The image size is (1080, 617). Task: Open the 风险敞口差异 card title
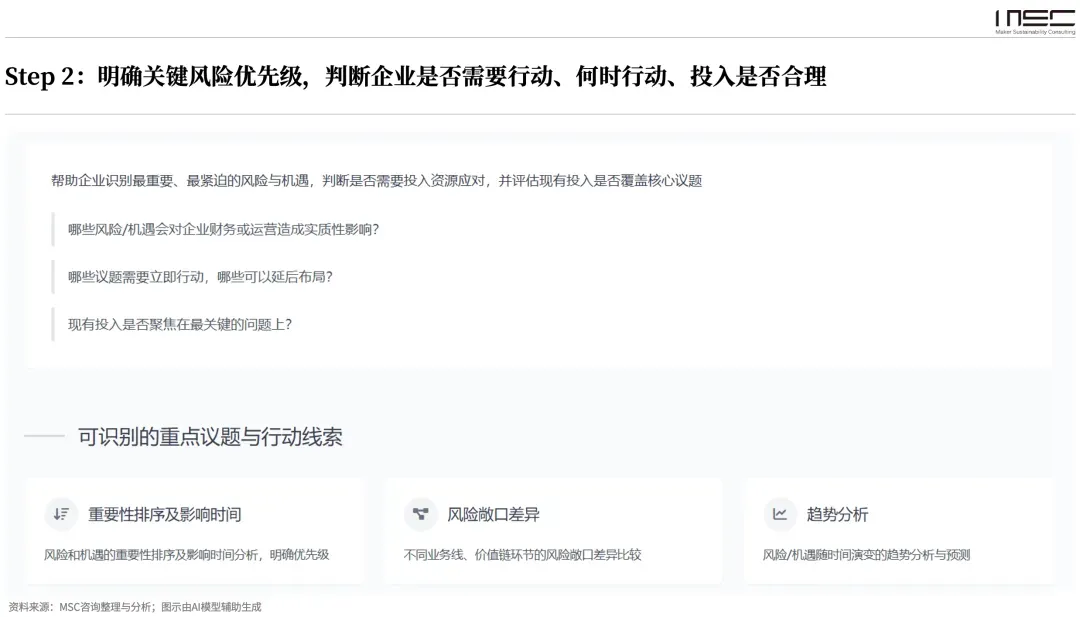pyautogui.click(x=493, y=515)
